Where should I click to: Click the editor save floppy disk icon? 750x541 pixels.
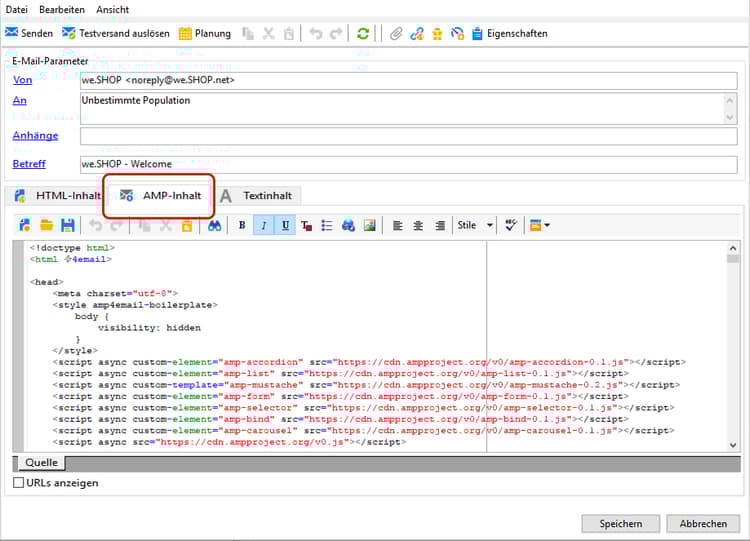[x=68, y=225]
